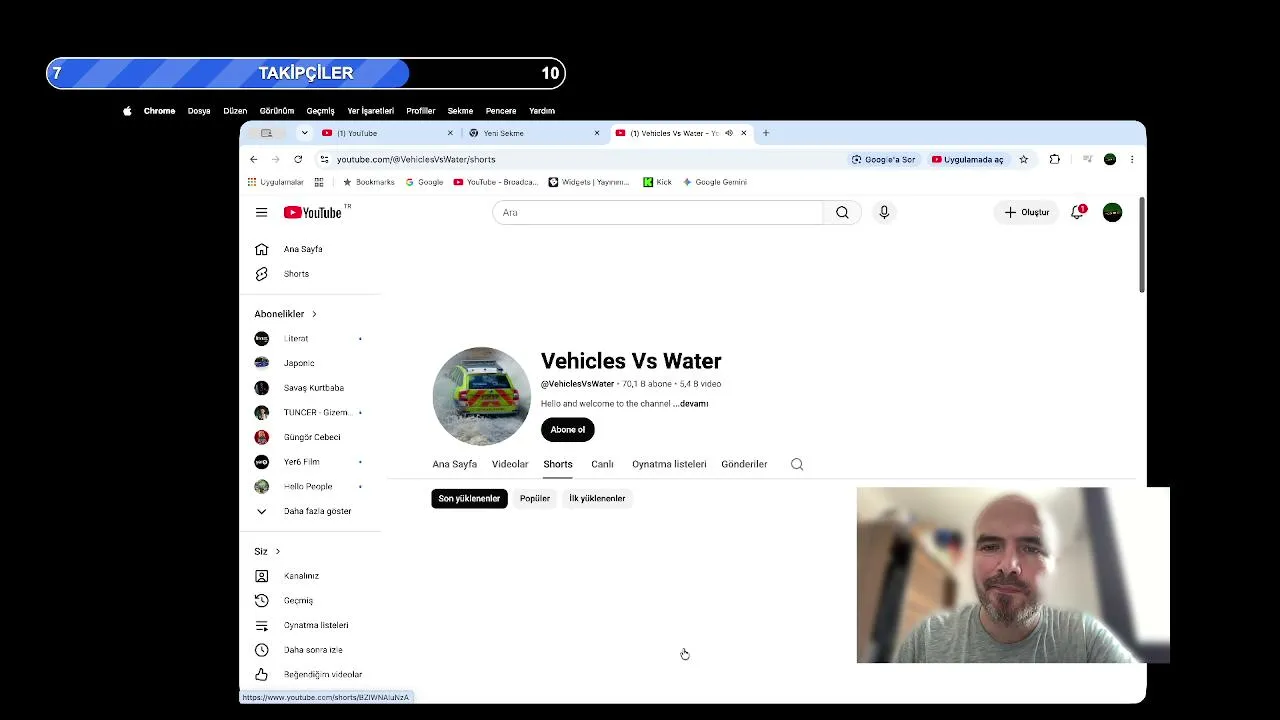
Task: Start voice search with the microphone icon
Action: click(x=884, y=212)
